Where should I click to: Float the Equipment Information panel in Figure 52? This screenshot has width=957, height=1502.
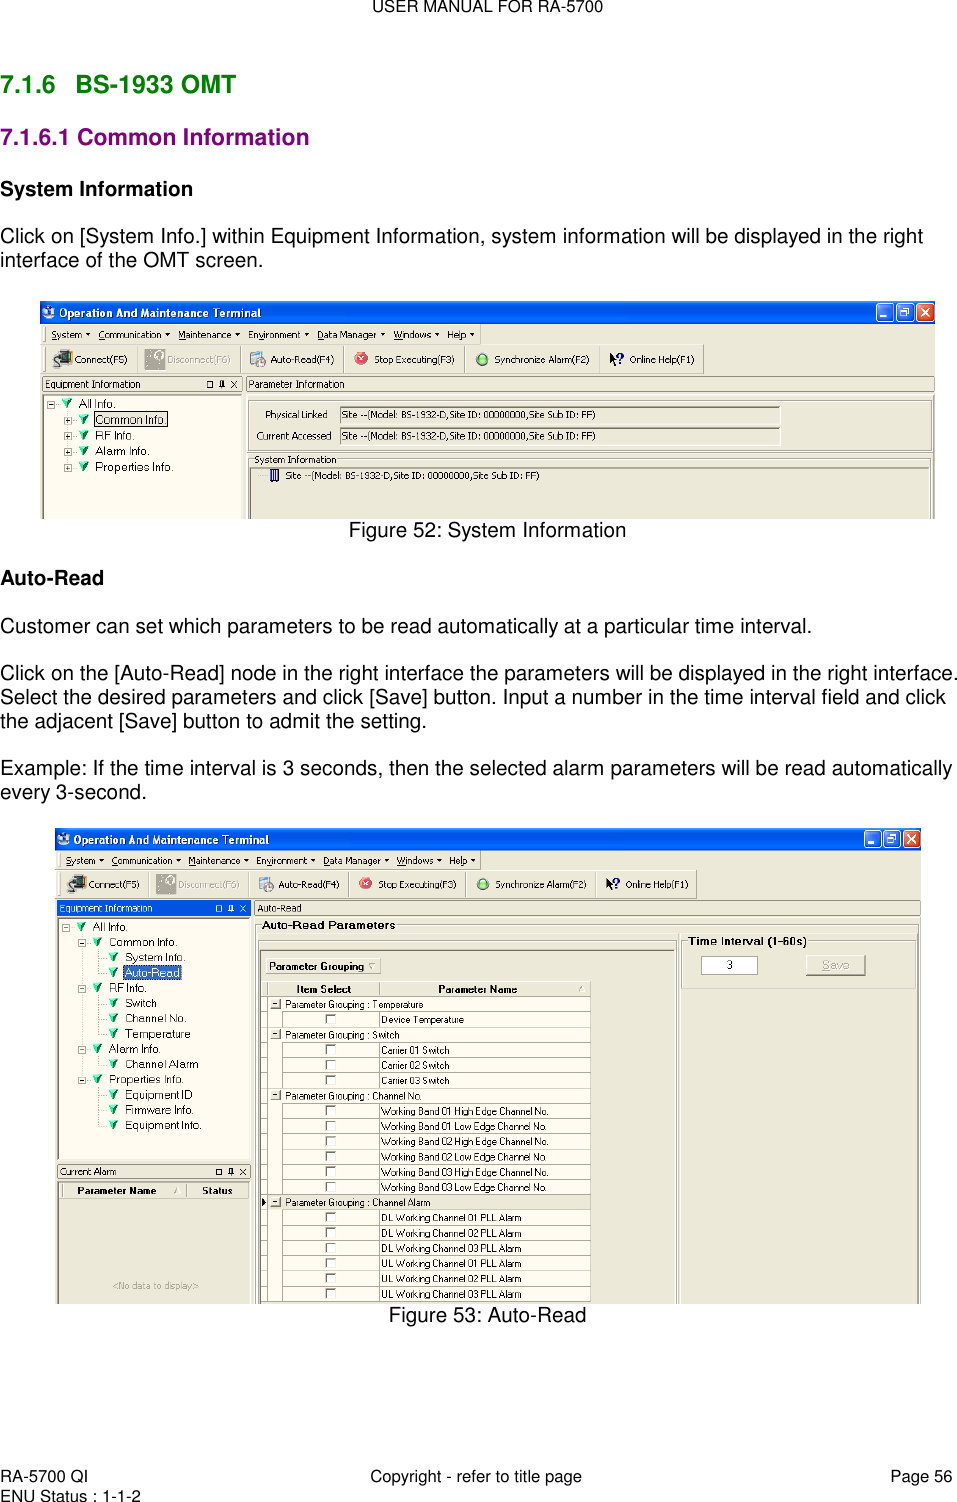210,384
